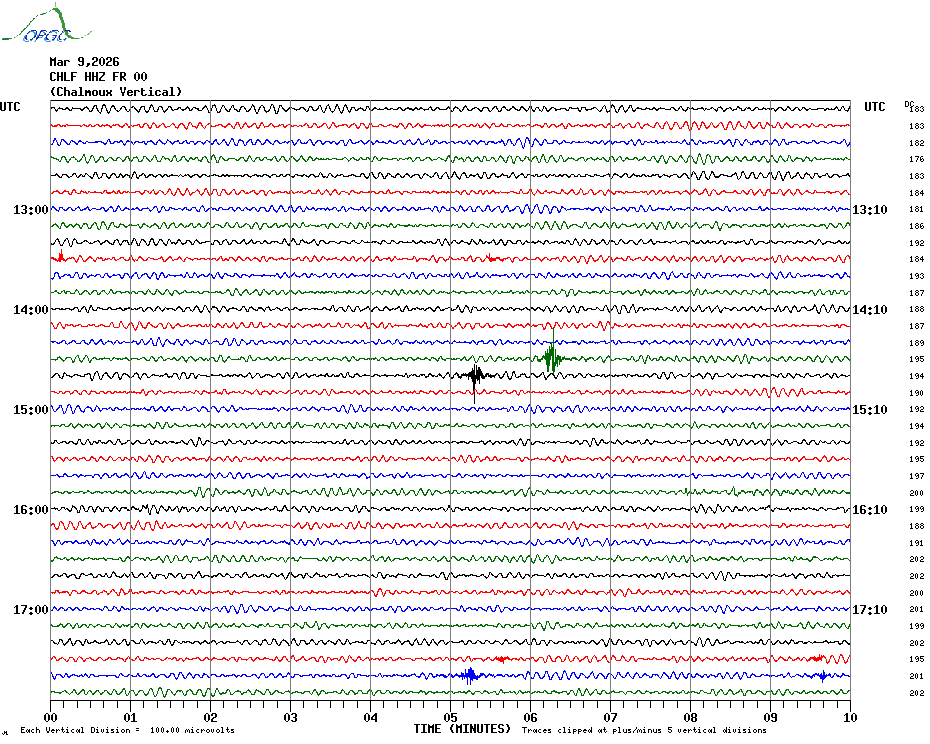
Task: Click the 17:10 label on right axis
Action: click(x=870, y=610)
